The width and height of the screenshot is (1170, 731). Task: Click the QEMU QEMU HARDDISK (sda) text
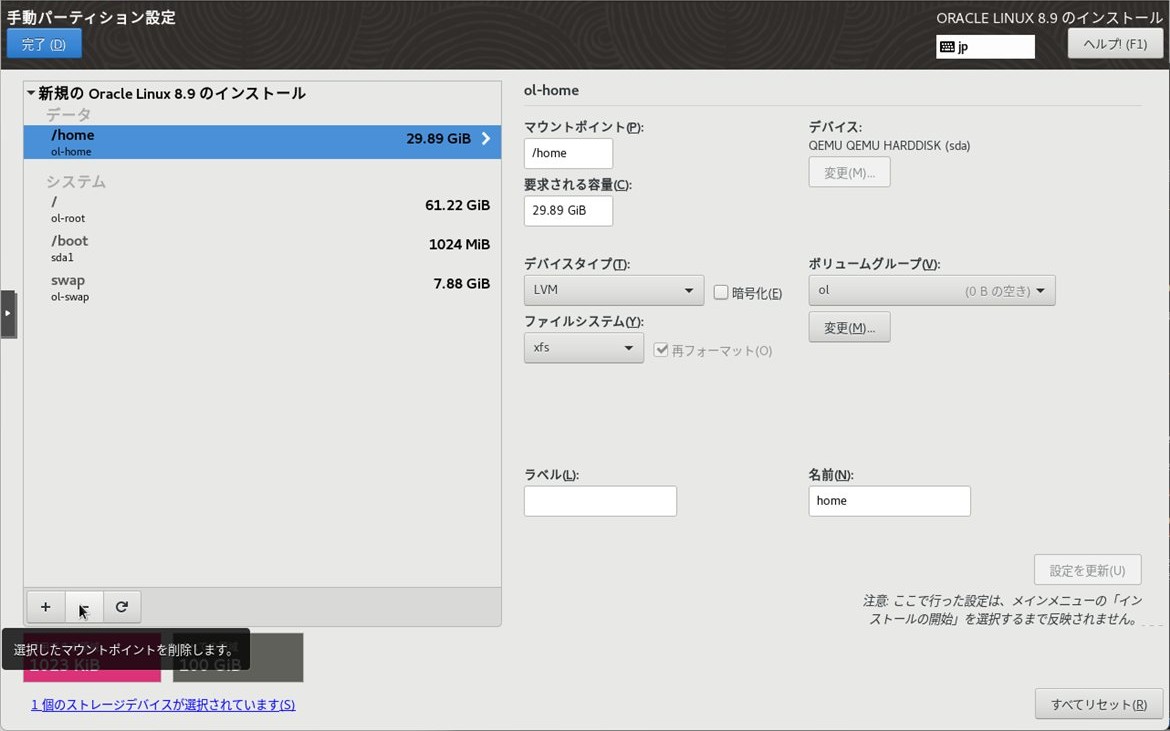click(889, 145)
